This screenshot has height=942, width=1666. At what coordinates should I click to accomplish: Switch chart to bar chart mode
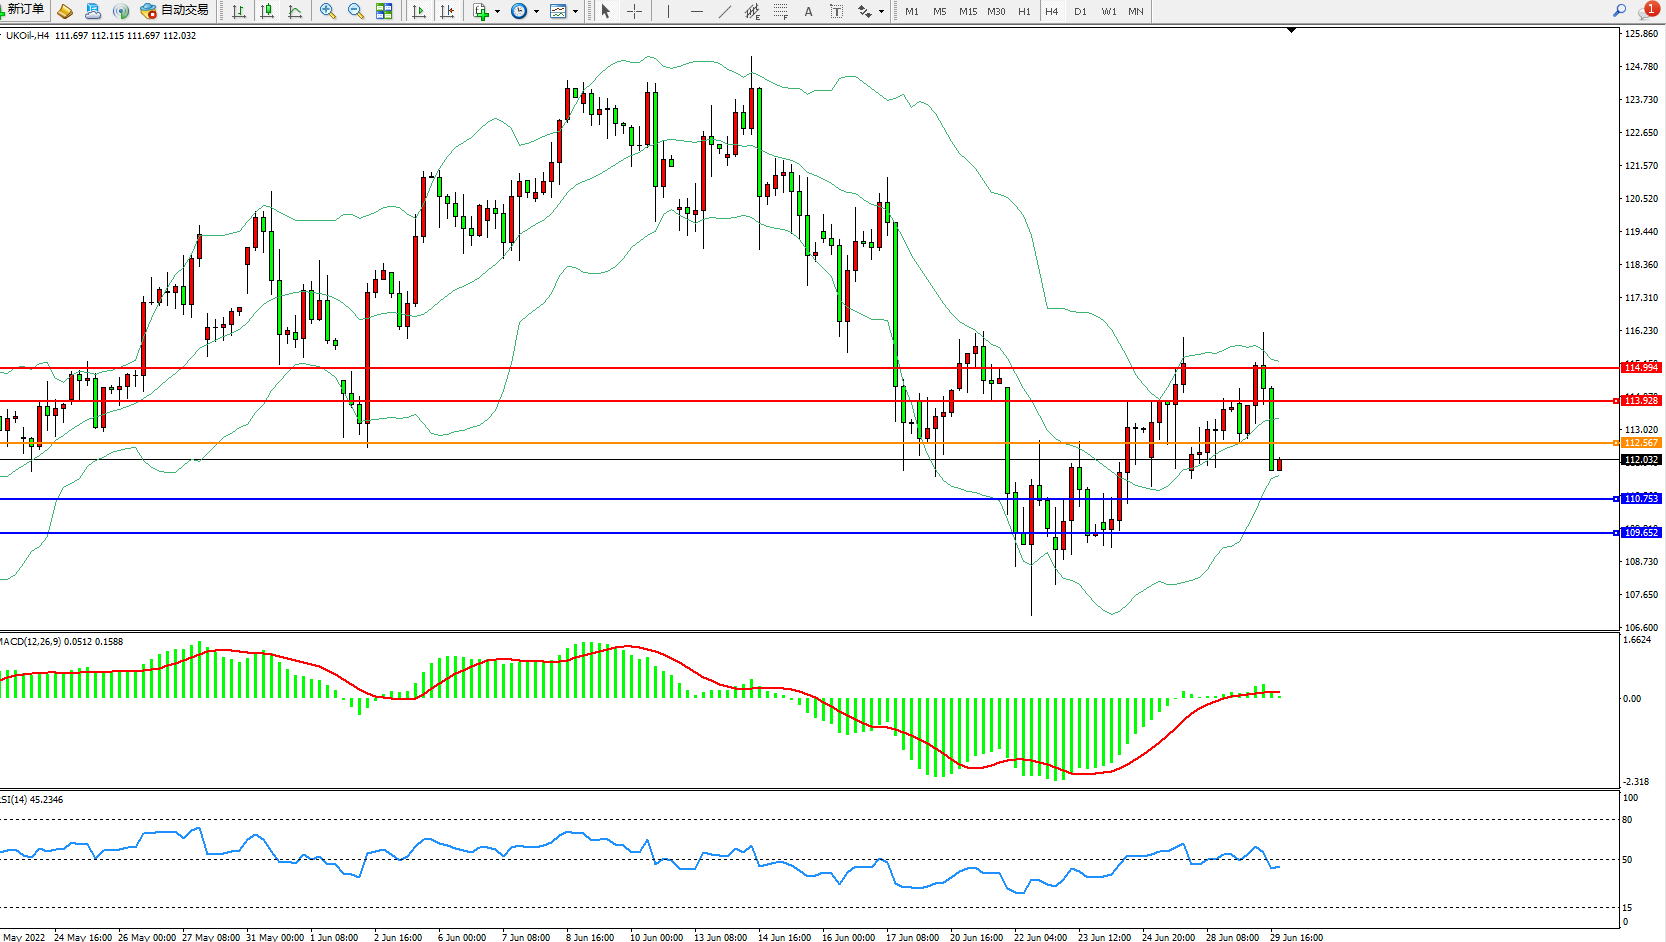point(239,11)
